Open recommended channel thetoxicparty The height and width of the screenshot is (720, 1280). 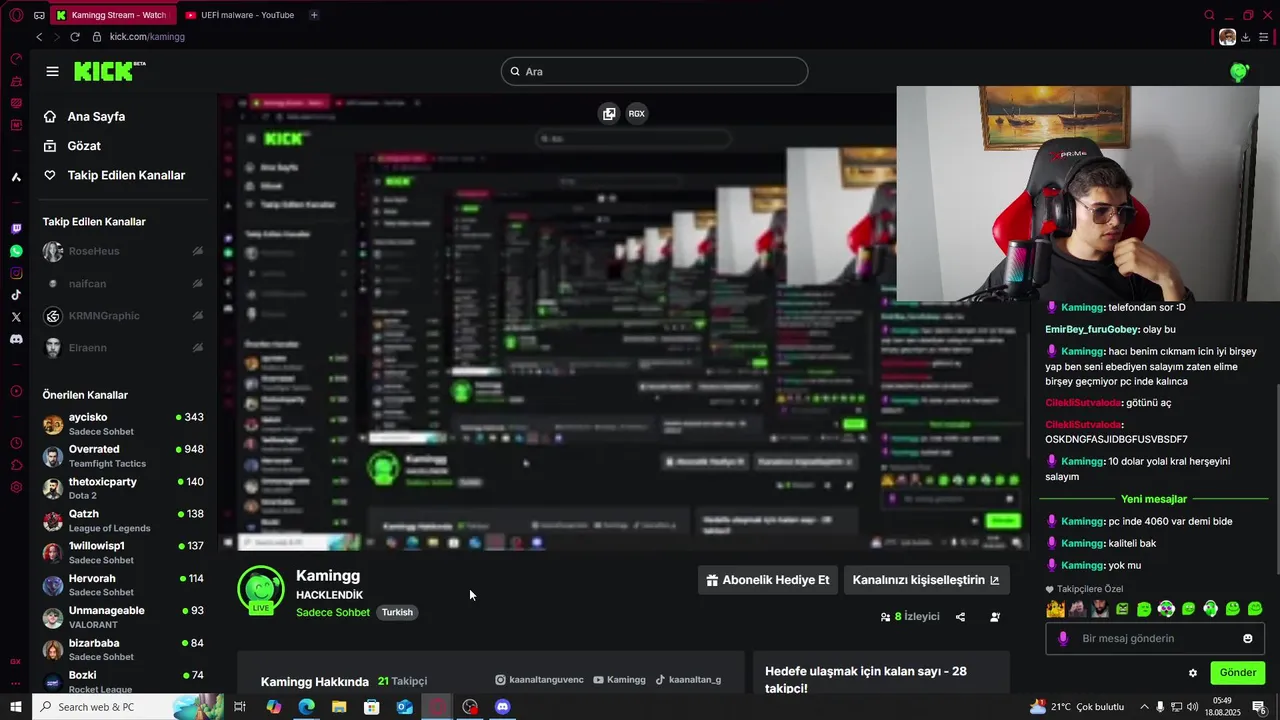click(123, 488)
